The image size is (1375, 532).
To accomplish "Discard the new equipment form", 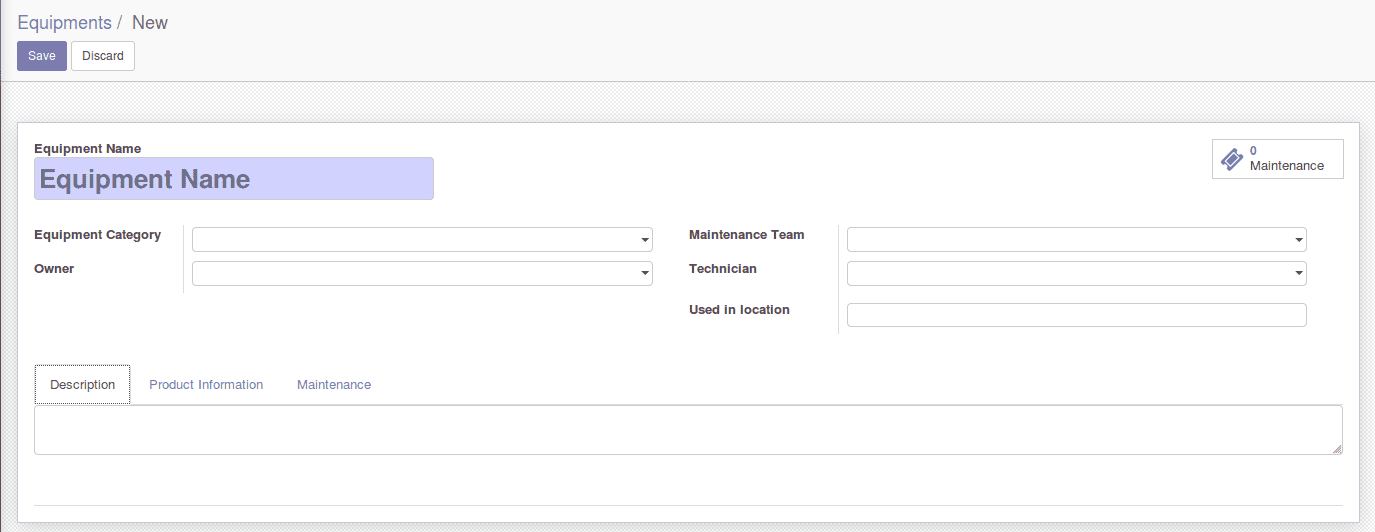I will 103,56.
